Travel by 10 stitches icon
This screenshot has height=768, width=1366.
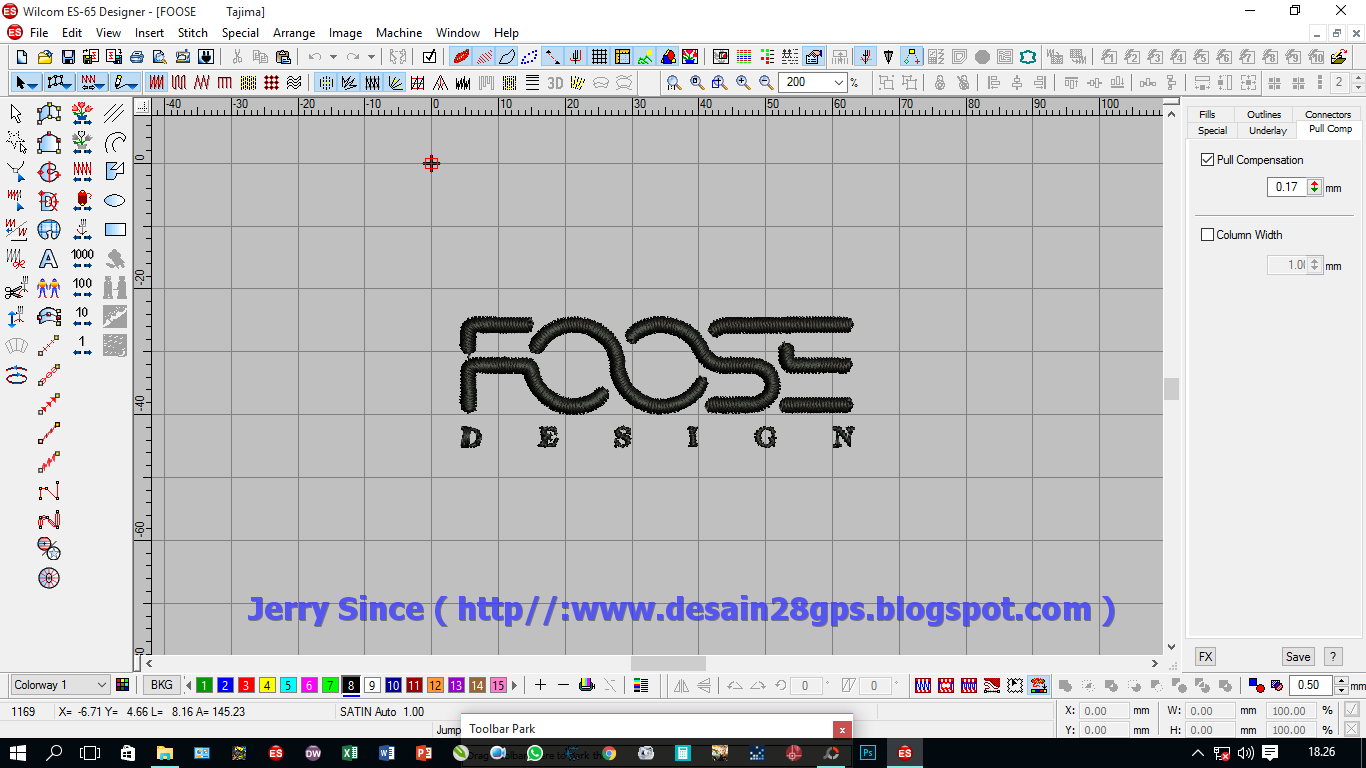[x=82, y=317]
